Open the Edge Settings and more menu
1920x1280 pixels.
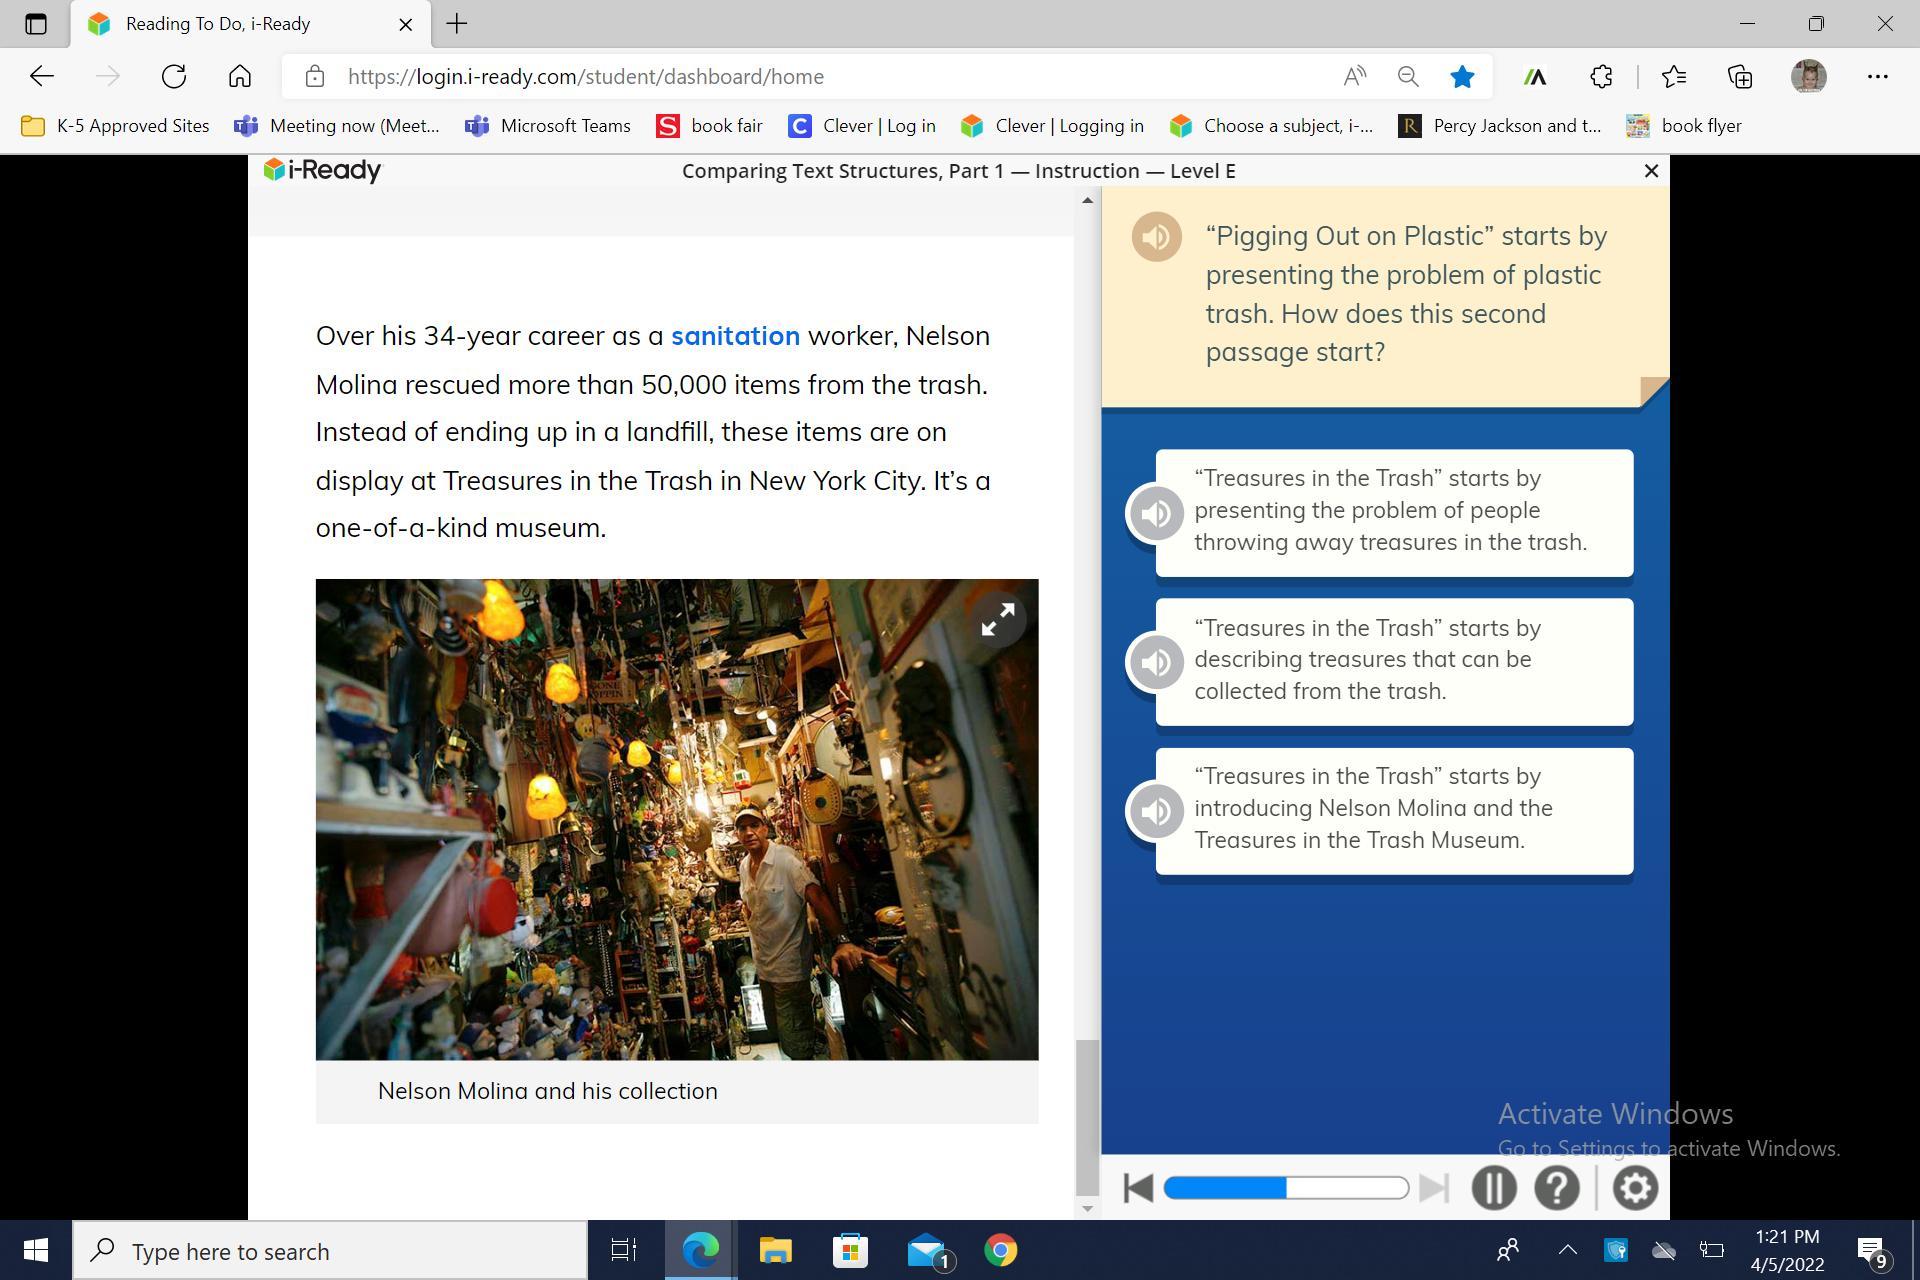(x=1877, y=76)
